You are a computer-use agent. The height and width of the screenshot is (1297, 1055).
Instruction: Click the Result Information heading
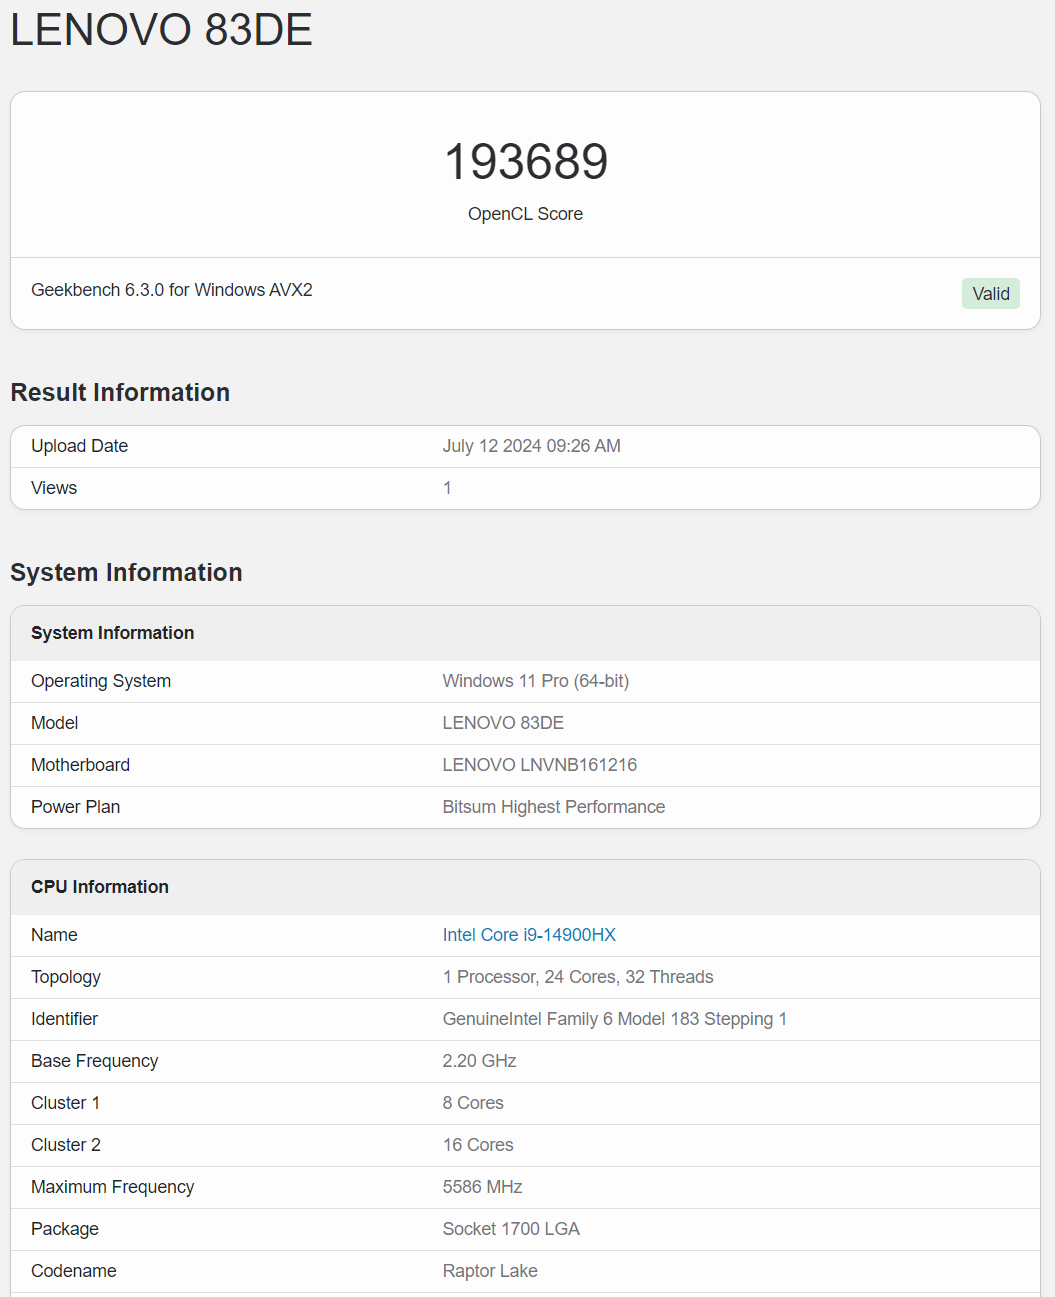[x=120, y=392]
